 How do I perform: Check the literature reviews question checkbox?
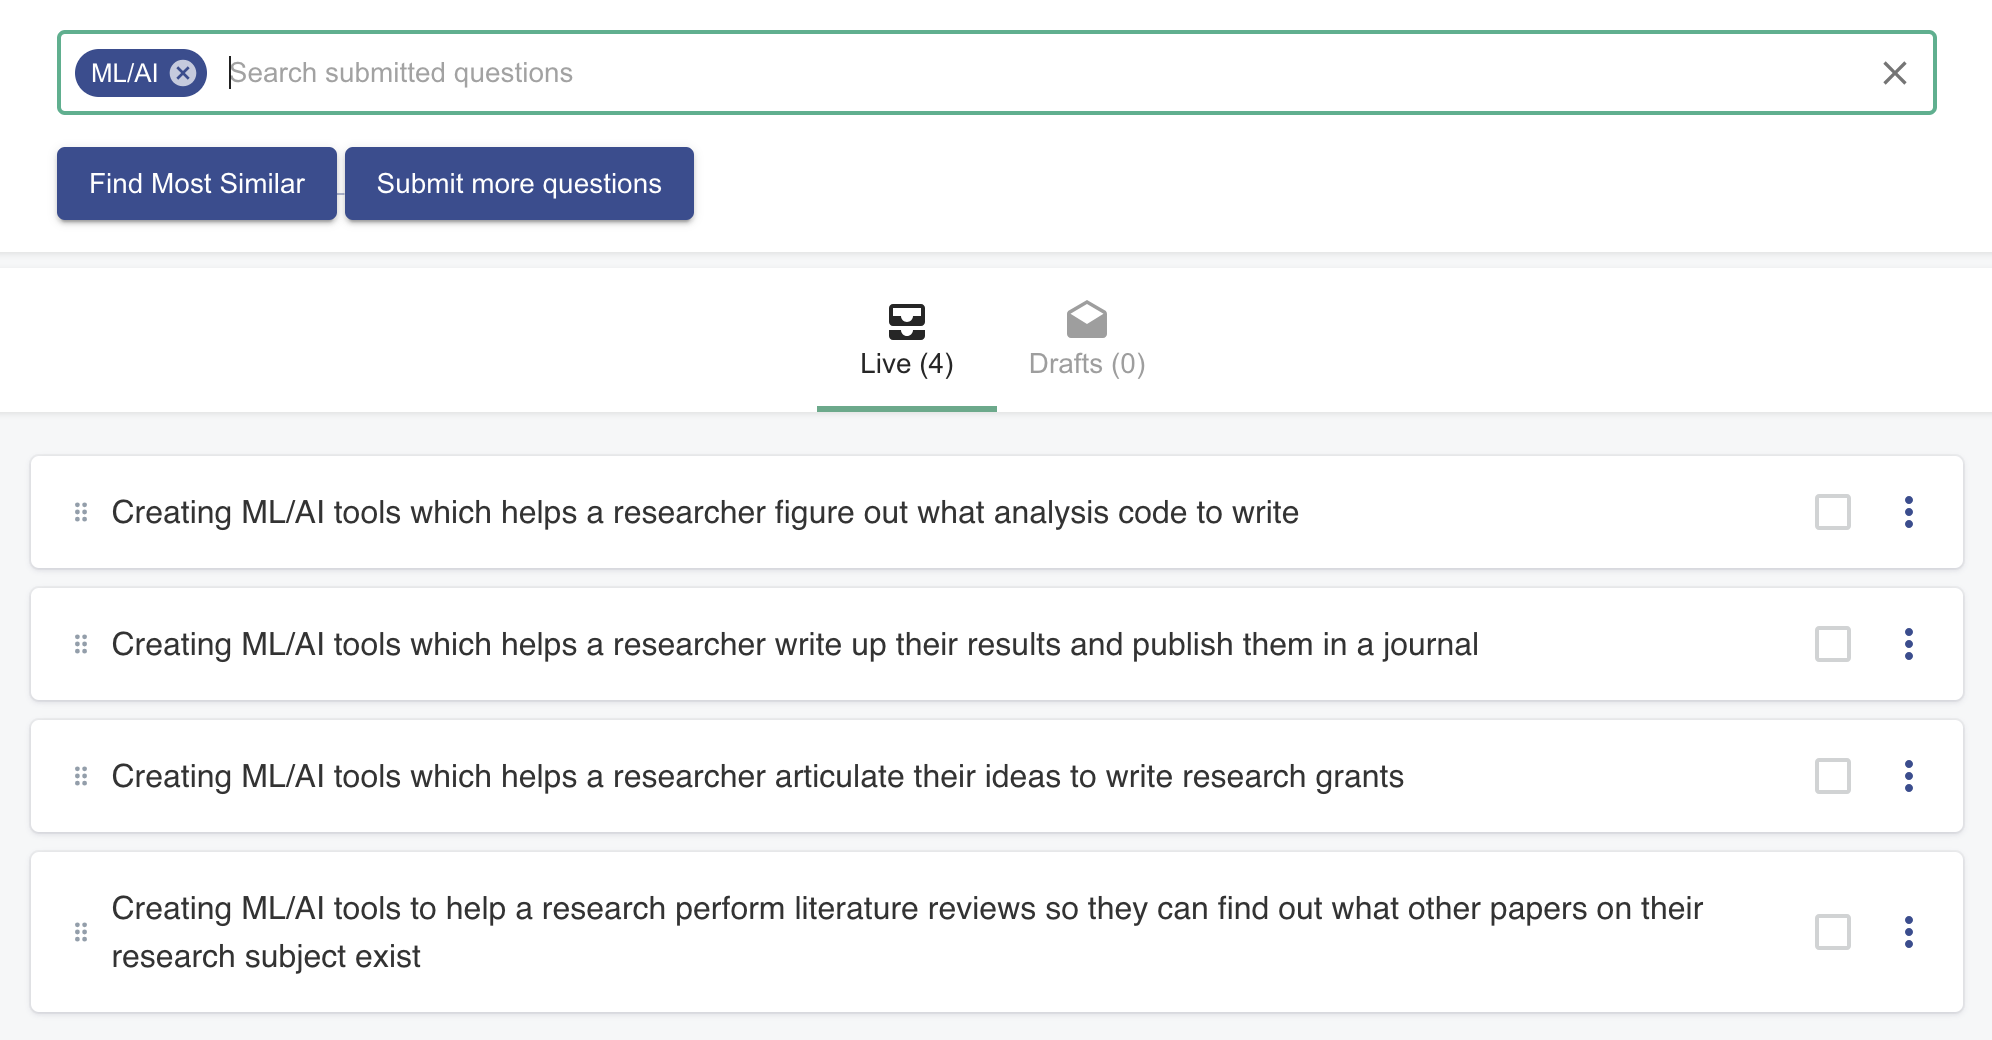pos(1833,932)
